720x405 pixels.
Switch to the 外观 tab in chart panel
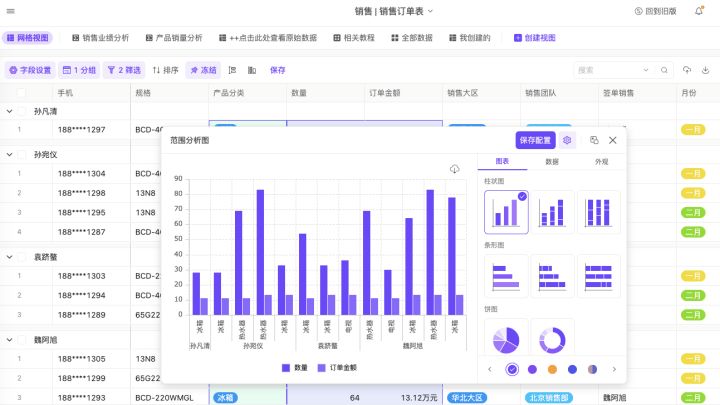click(x=602, y=162)
